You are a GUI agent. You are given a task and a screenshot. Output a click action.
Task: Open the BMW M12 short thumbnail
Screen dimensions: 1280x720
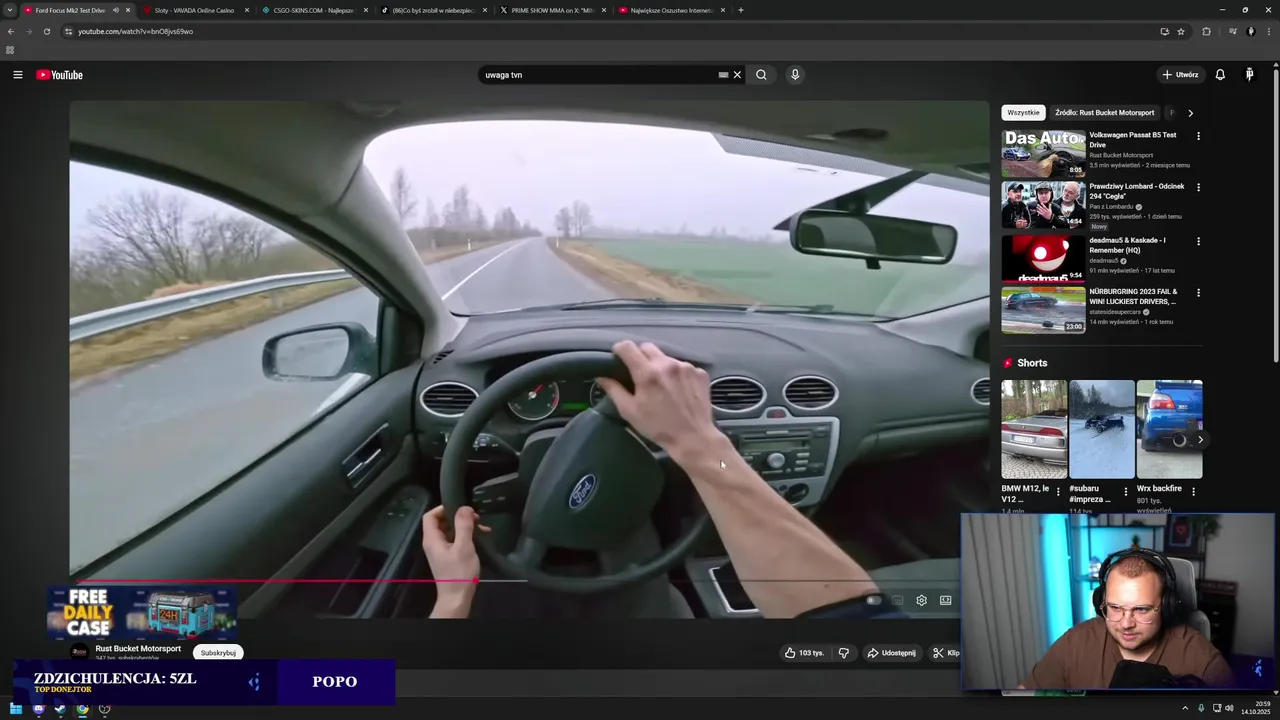click(x=1034, y=429)
